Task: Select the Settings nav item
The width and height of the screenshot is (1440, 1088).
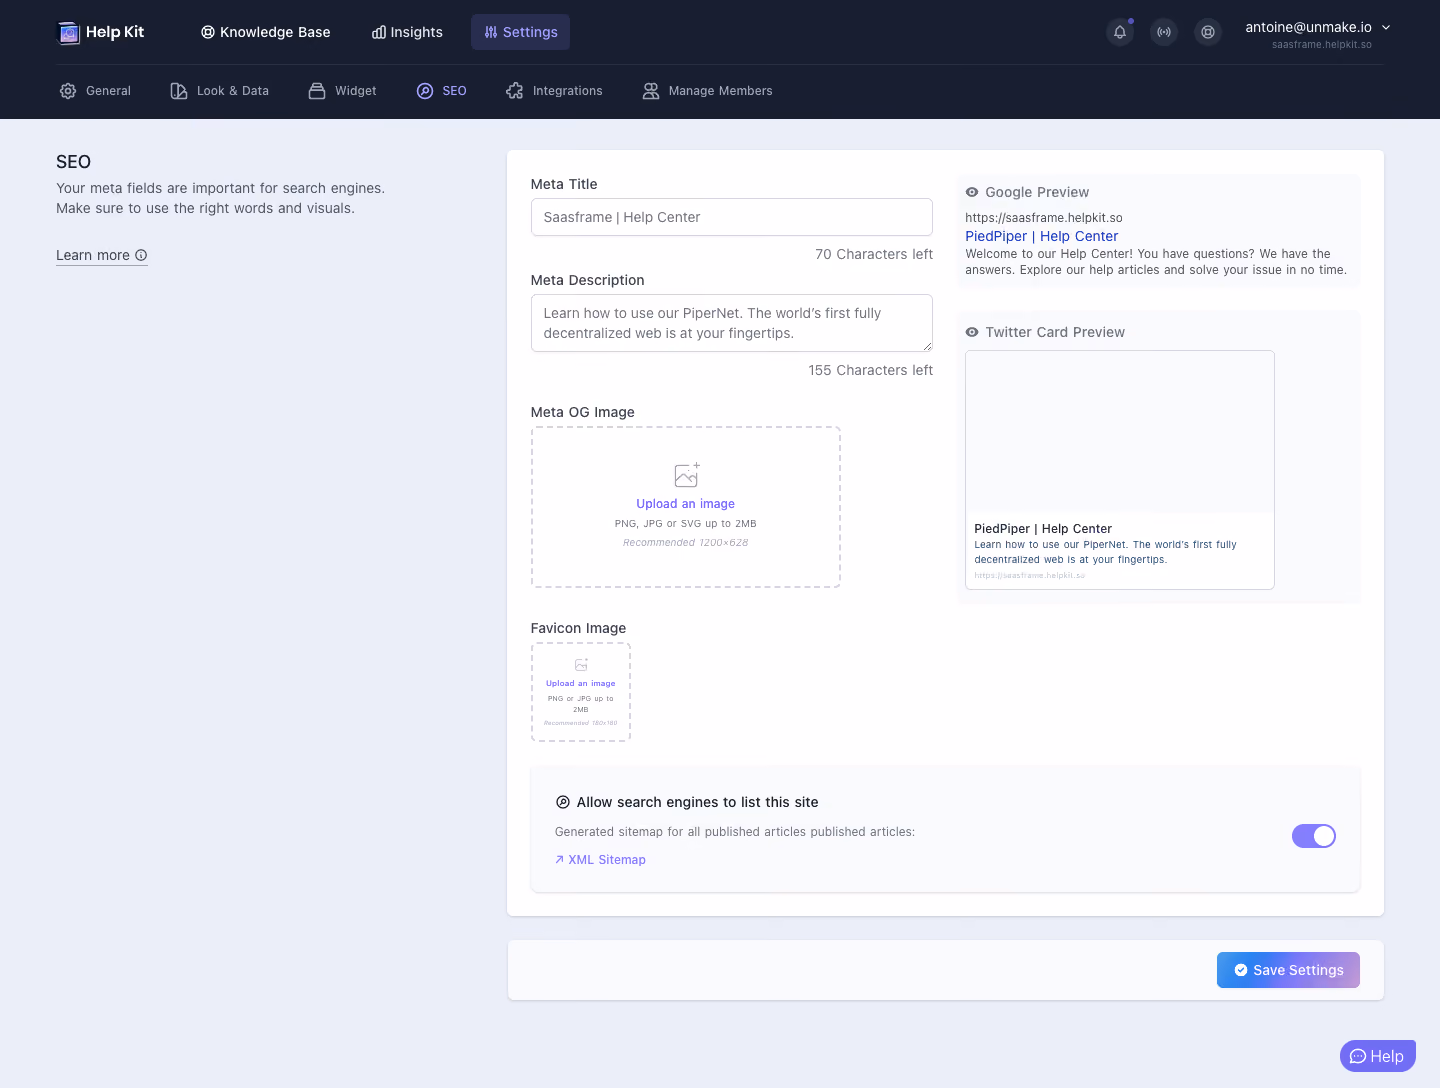Action: pyautogui.click(x=521, y=32)
